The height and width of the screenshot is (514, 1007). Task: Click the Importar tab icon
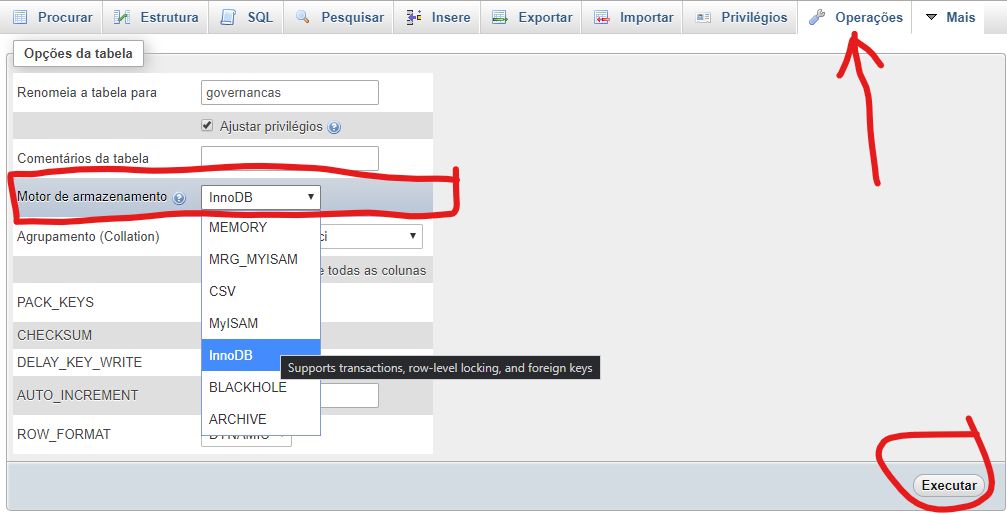(x=602, y=17)
